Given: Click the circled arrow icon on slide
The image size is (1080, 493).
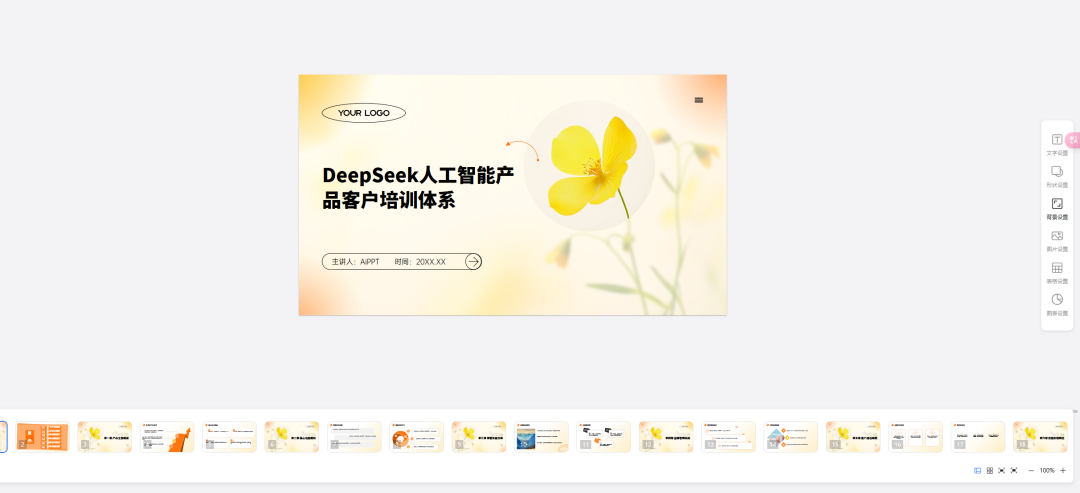Looking at the screenshot, I should 473,262.
